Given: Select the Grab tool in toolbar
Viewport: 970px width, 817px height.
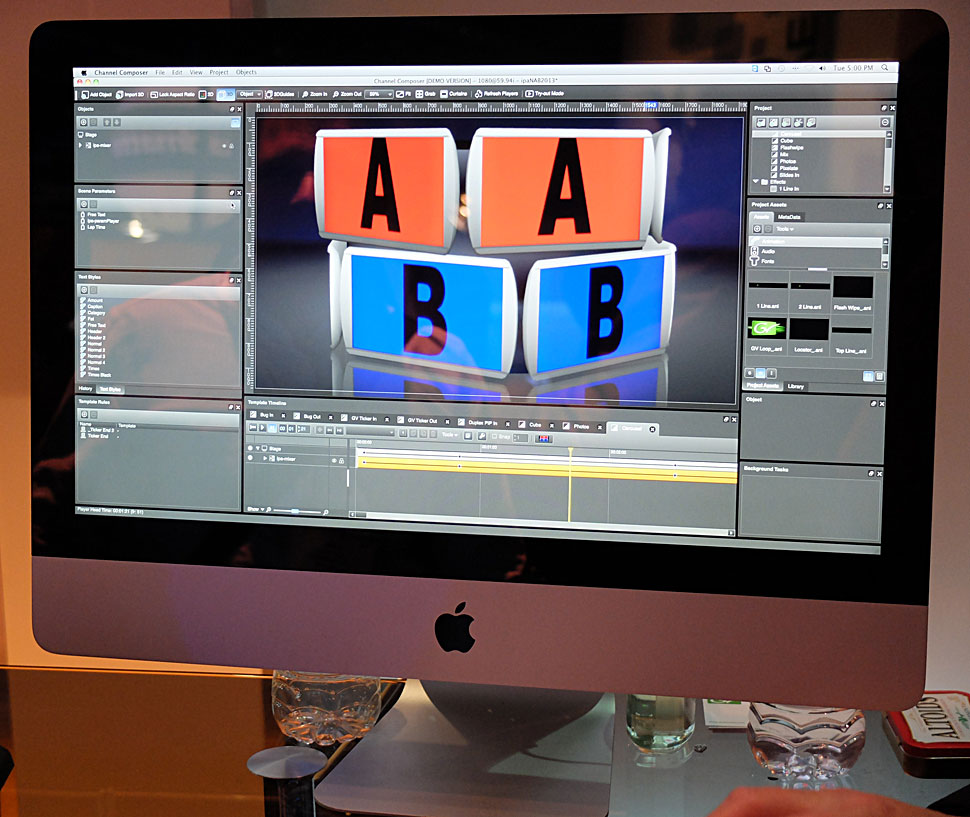Looking at the screenshot, I should (x=418, y=94).
